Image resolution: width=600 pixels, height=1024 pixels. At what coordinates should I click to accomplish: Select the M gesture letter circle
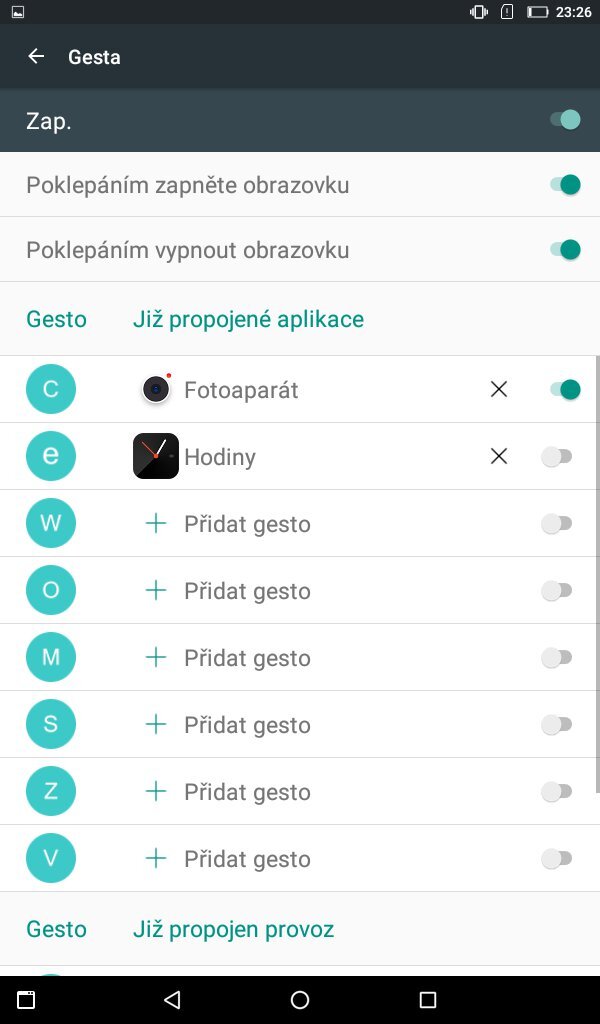(51, 657)
